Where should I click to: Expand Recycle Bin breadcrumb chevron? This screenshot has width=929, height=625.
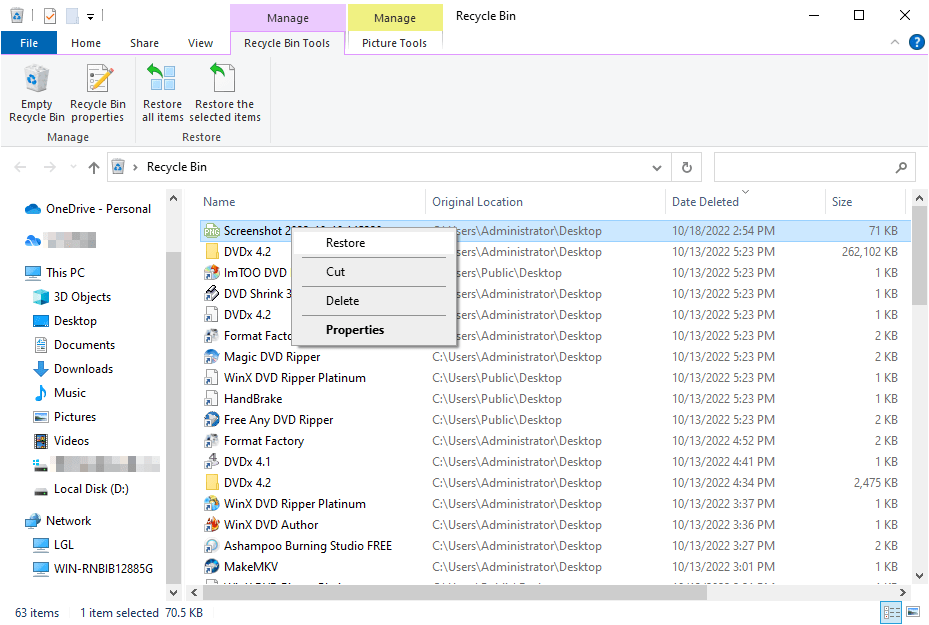[135, 167]
